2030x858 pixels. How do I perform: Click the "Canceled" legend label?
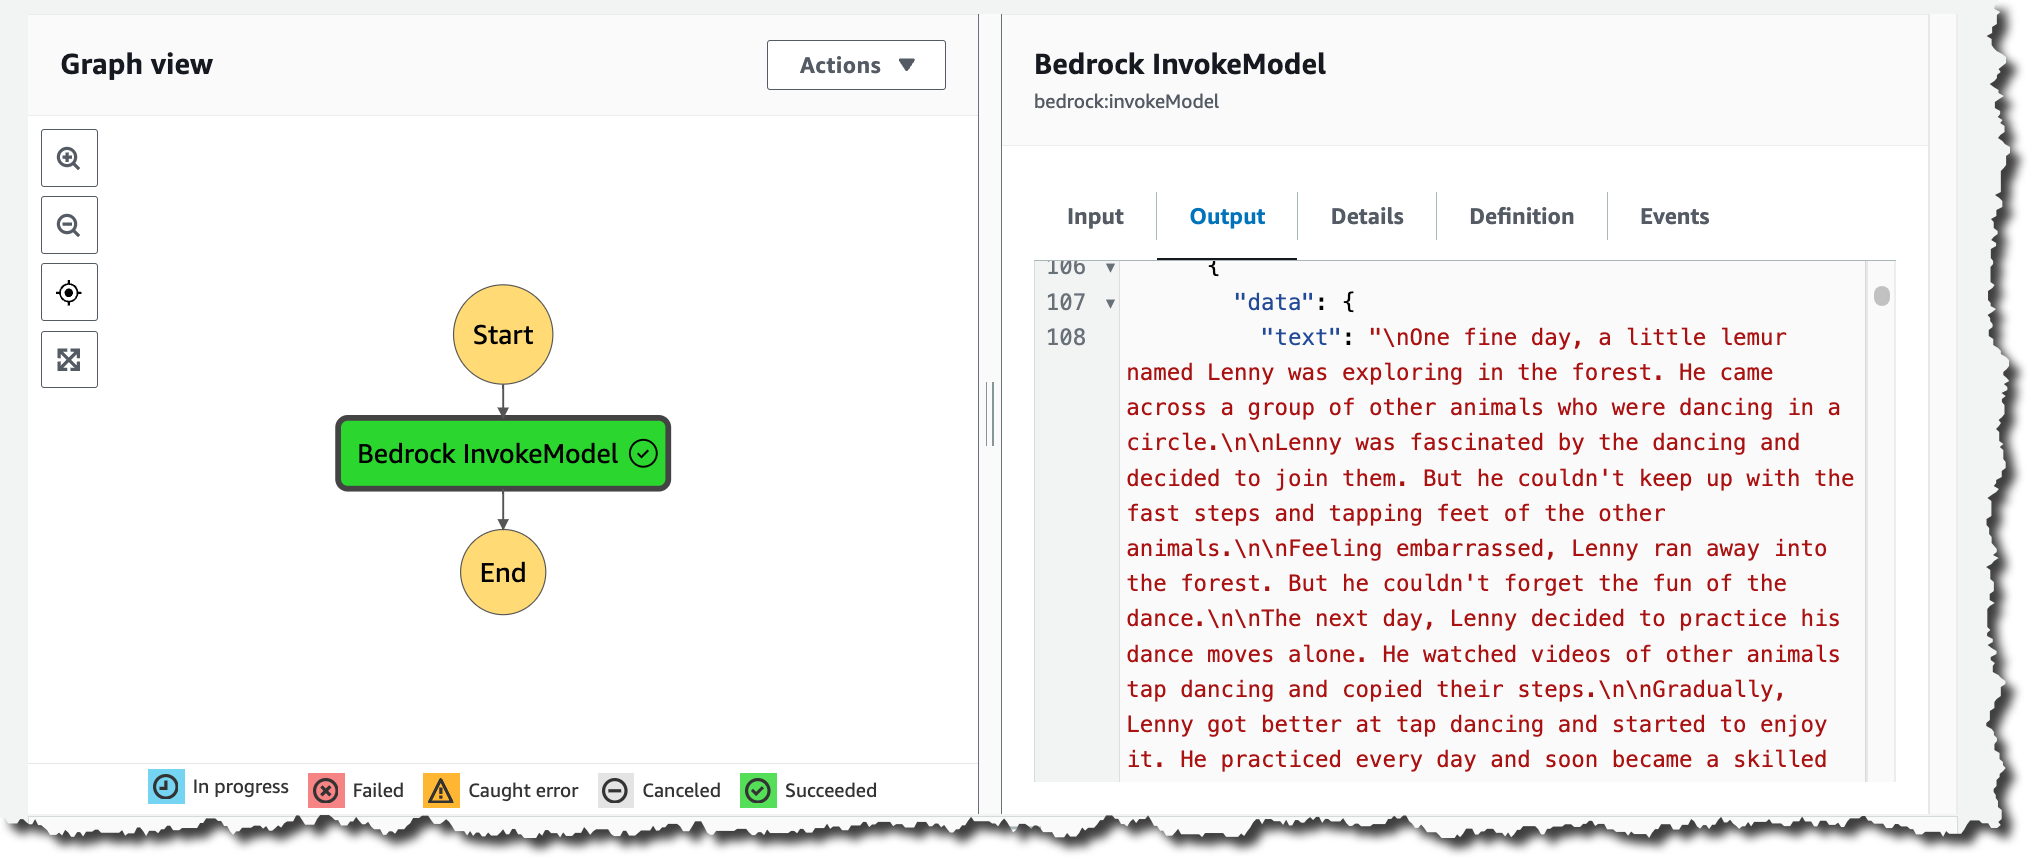point(681,791)
